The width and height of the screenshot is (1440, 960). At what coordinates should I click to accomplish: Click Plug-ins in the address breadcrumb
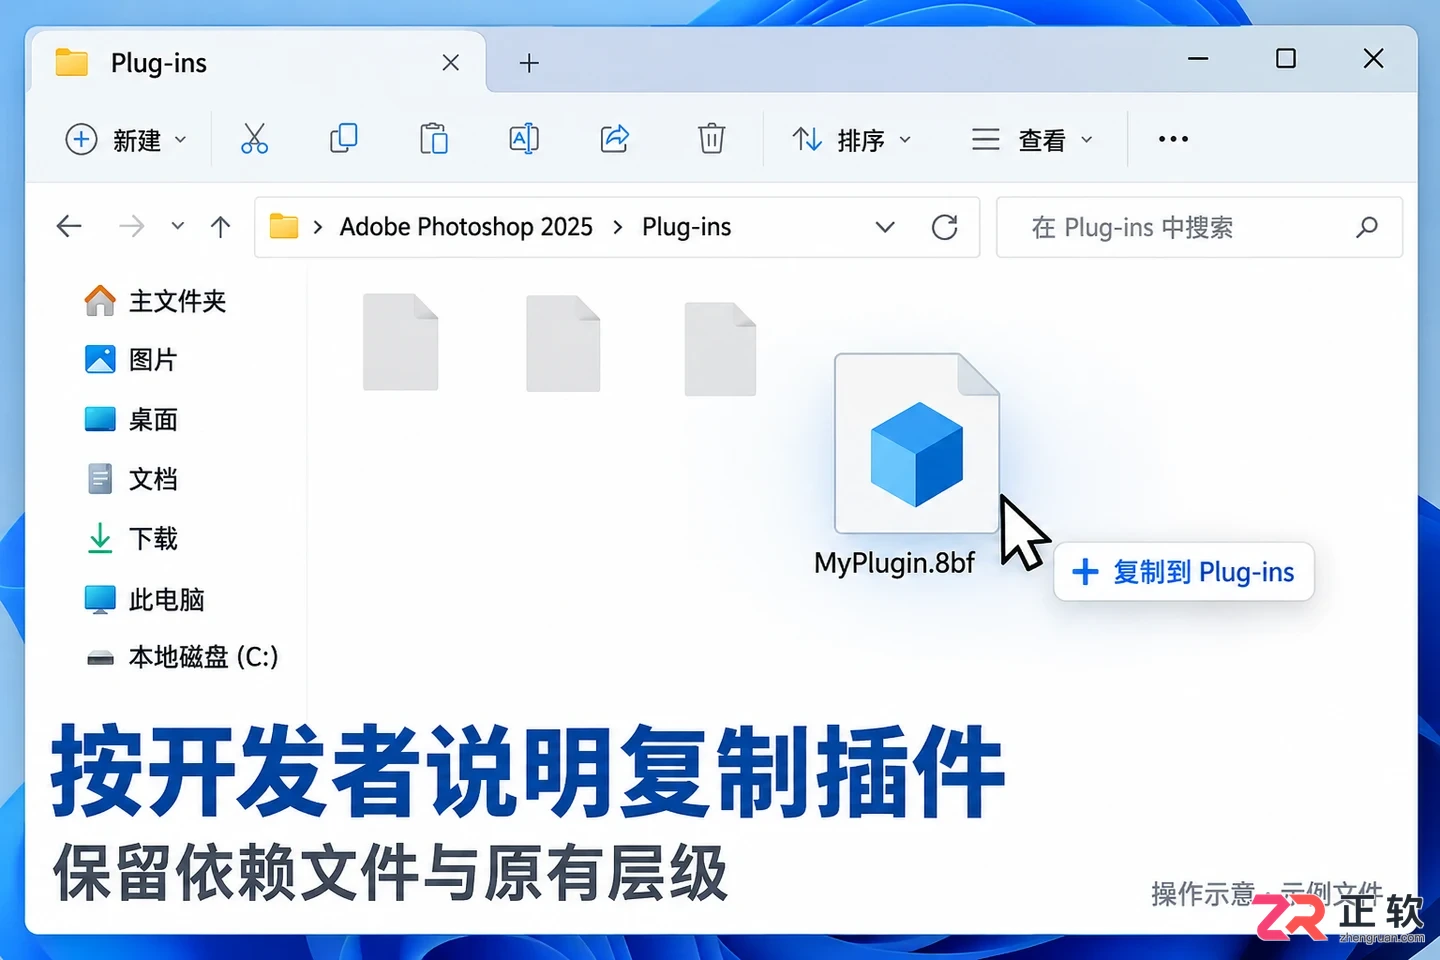pos(686,227)
